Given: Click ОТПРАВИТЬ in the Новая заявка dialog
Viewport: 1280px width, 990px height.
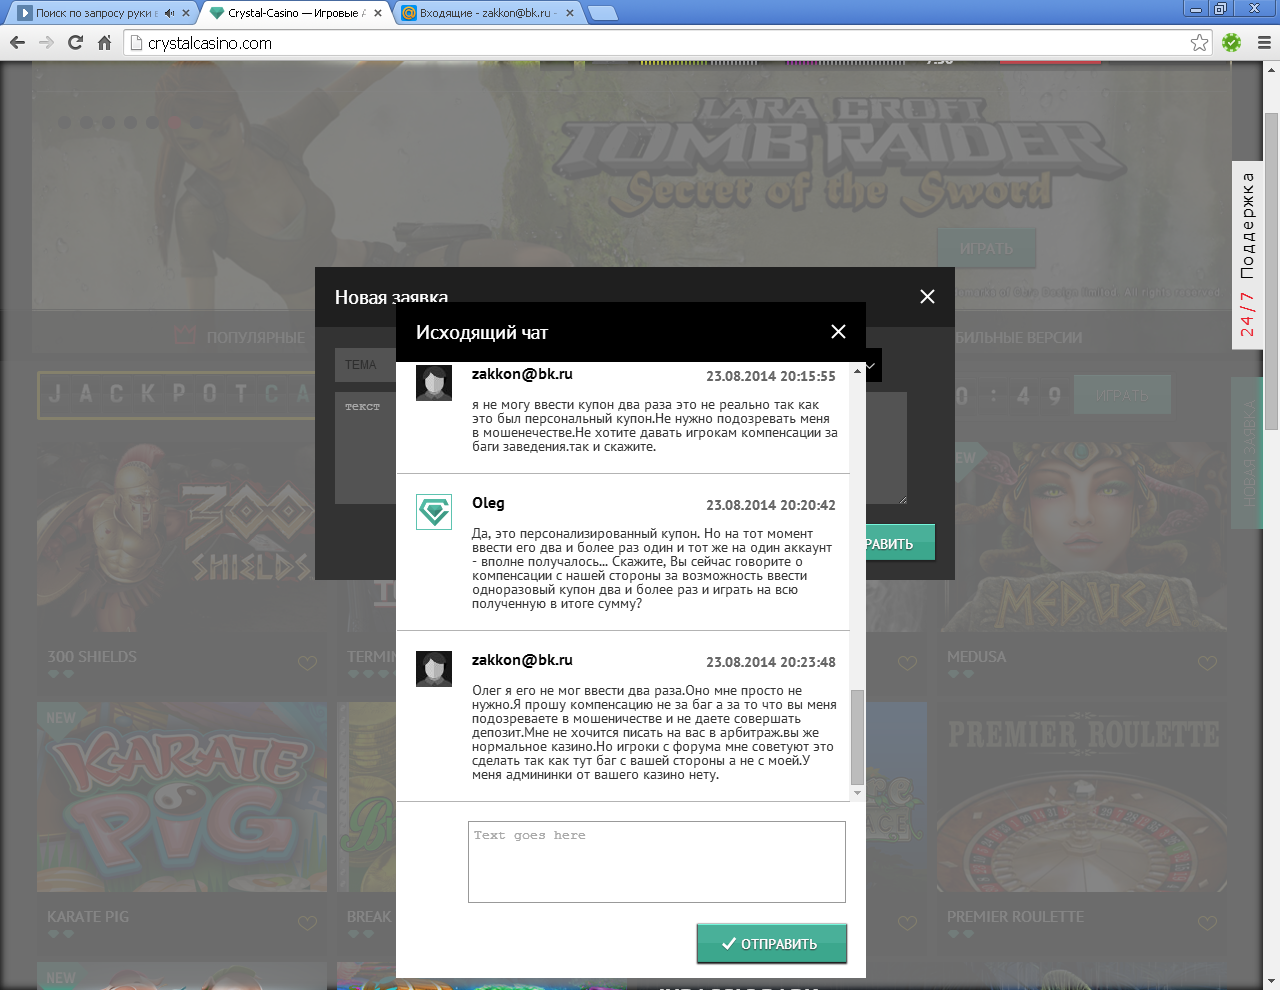Looking at the screenshot, I should click(900, 543).
